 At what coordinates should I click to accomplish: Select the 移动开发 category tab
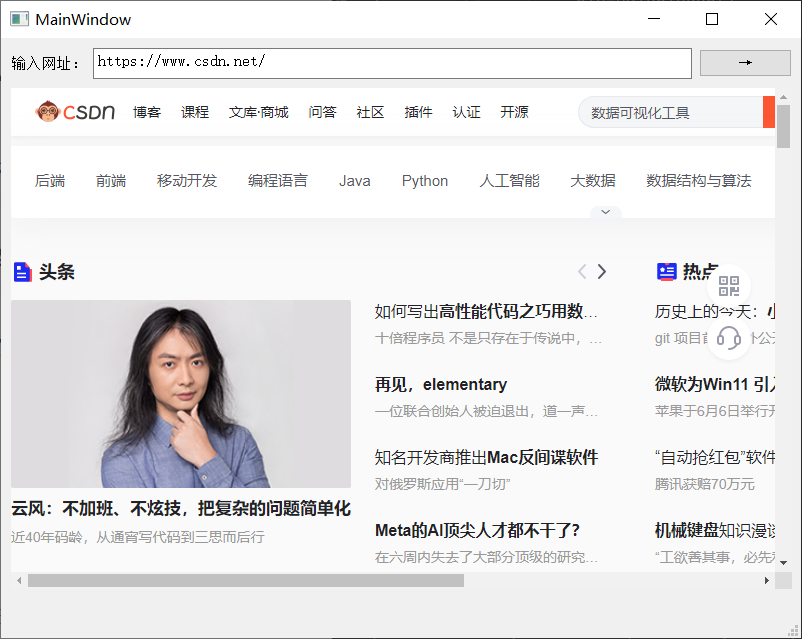click(187, 181)
